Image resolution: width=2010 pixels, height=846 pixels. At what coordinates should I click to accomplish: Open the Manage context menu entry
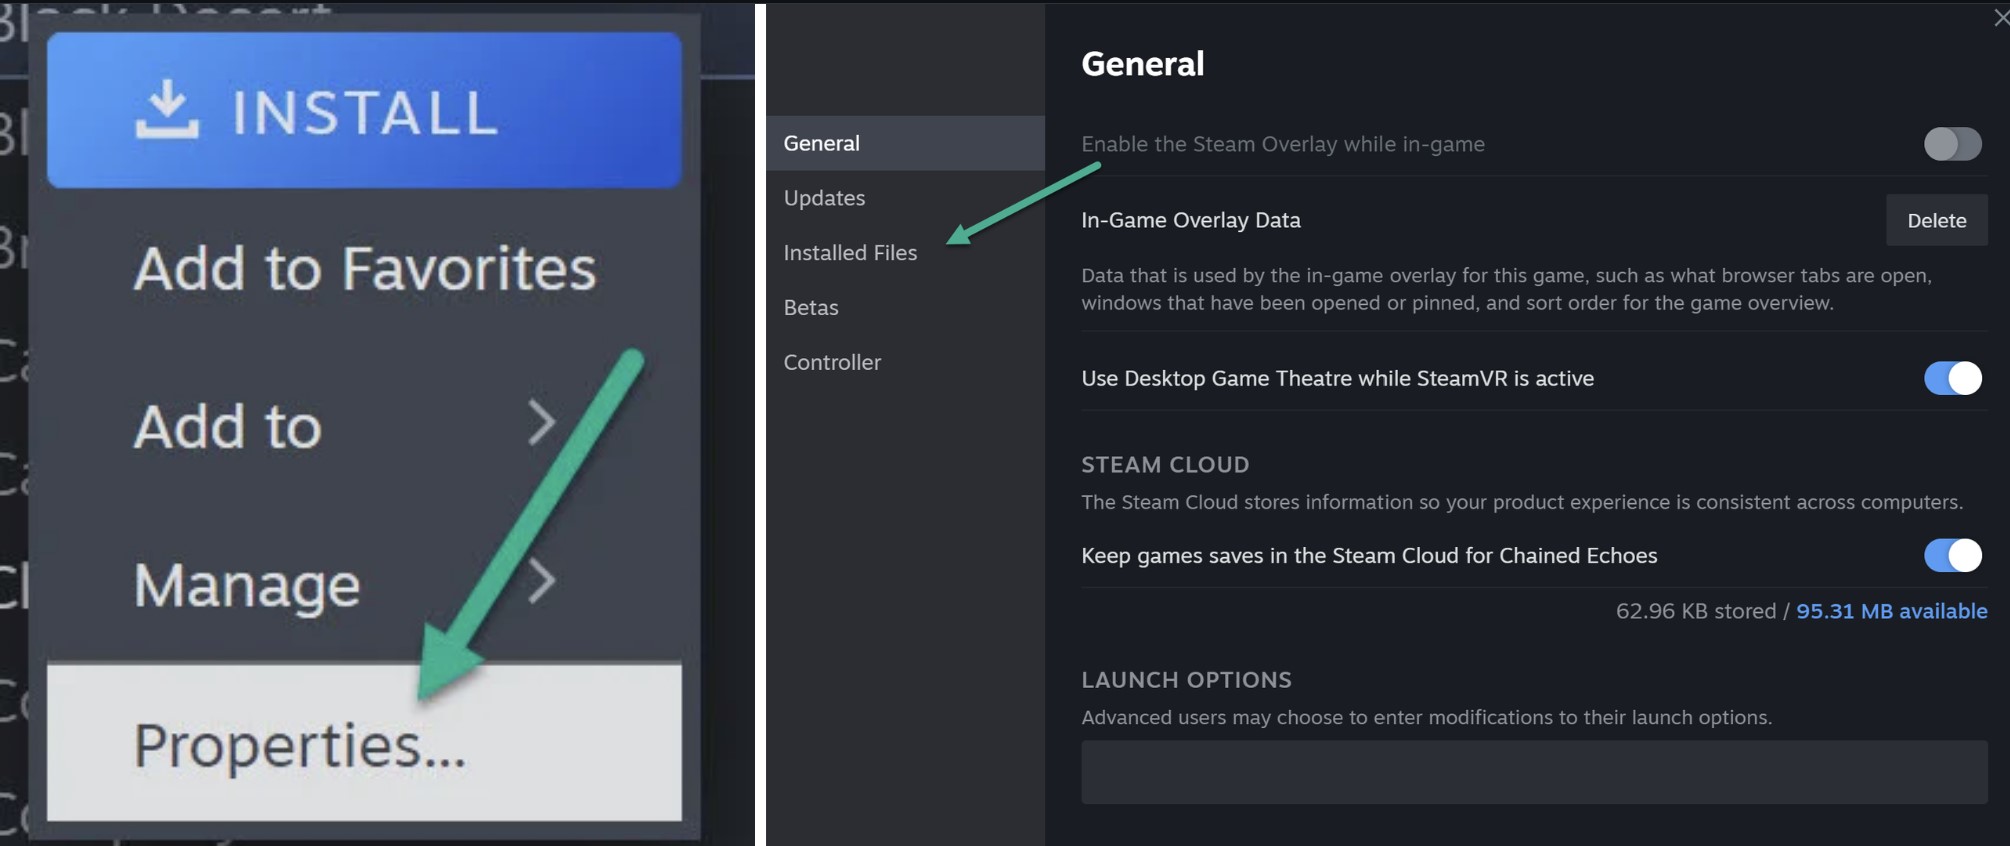click(x=364, y=584)
